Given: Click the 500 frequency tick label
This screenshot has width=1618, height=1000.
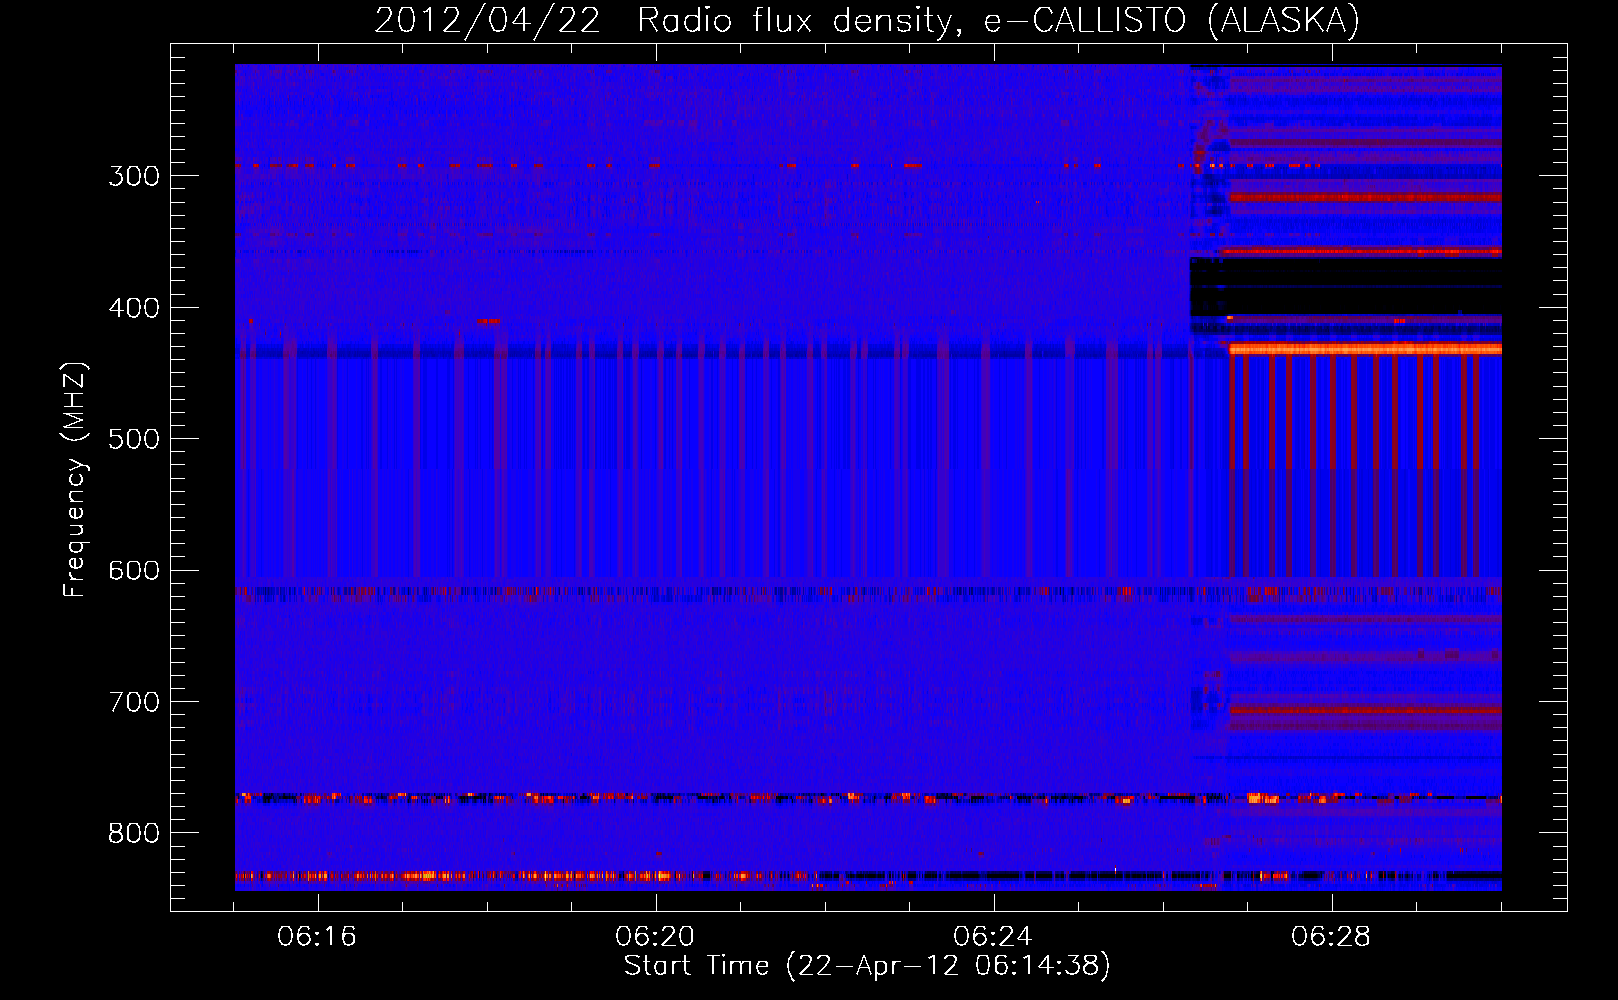Looking at the screenshot, I should click(134, 439).
